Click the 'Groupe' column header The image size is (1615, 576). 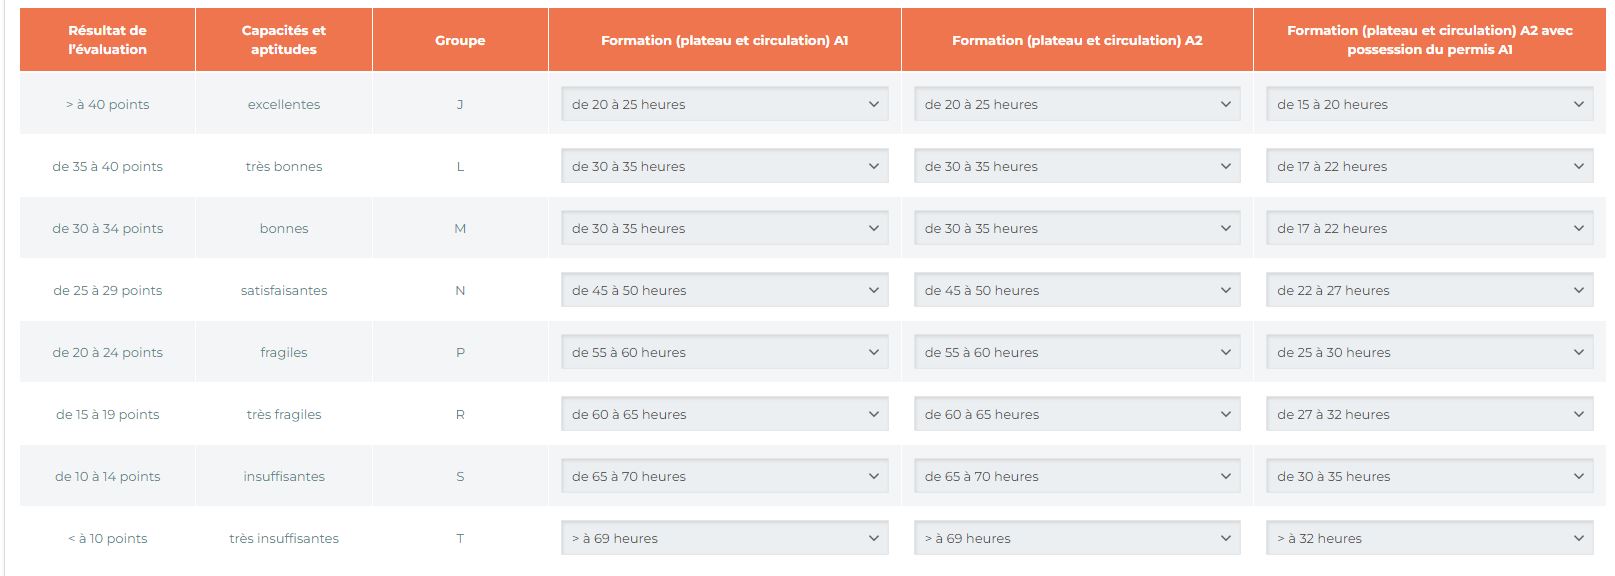tap(460, 40)
